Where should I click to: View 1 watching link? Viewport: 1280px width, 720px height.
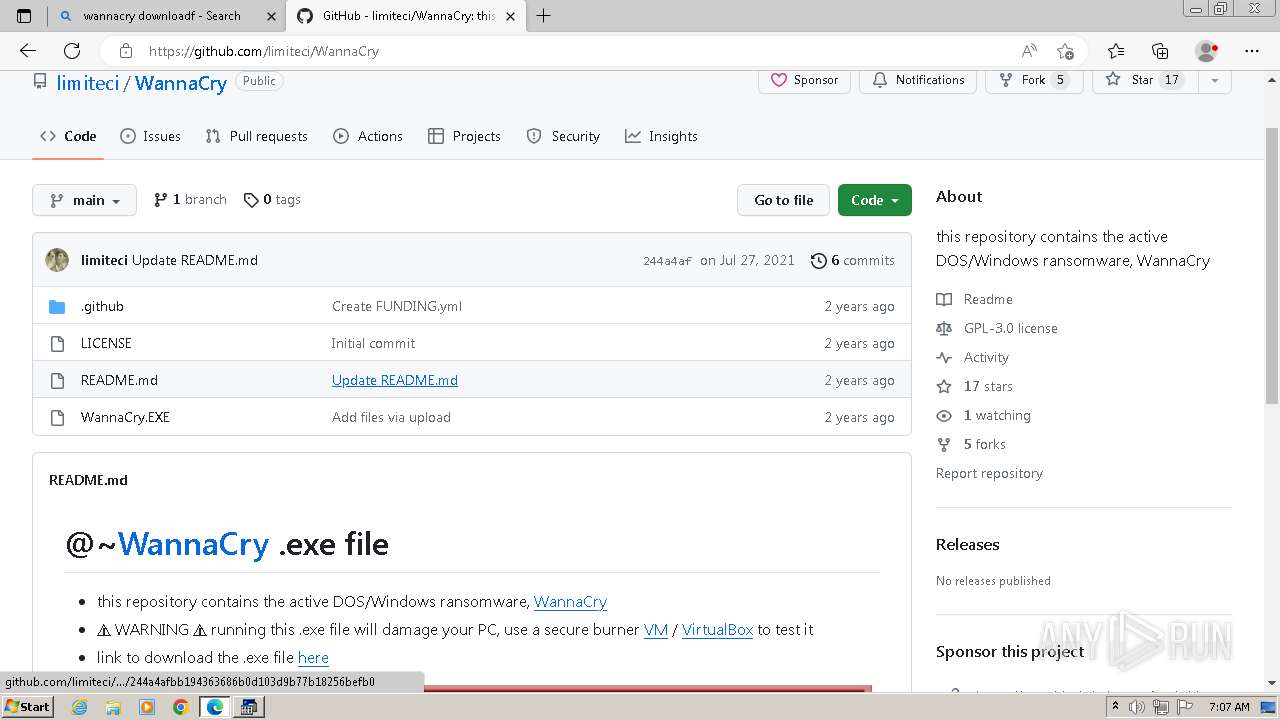[x=984, y=415]
